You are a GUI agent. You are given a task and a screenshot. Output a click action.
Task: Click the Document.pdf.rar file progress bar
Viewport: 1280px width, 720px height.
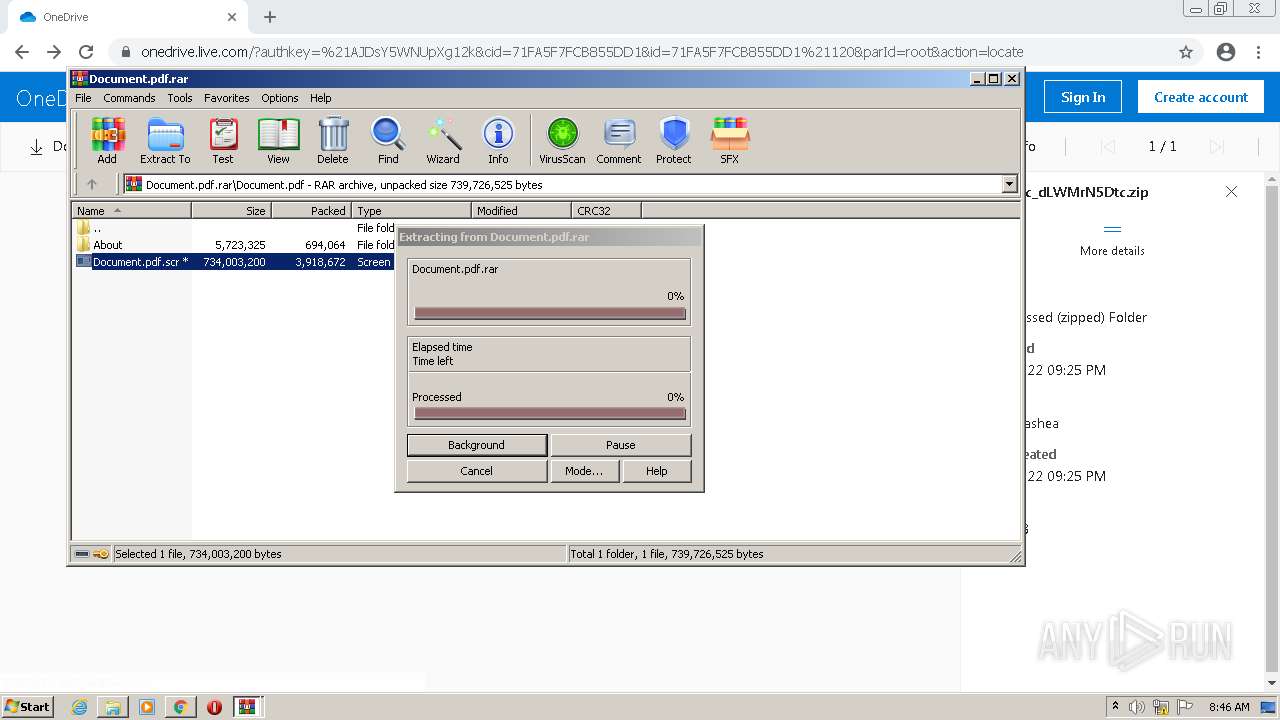pos(550,313)
